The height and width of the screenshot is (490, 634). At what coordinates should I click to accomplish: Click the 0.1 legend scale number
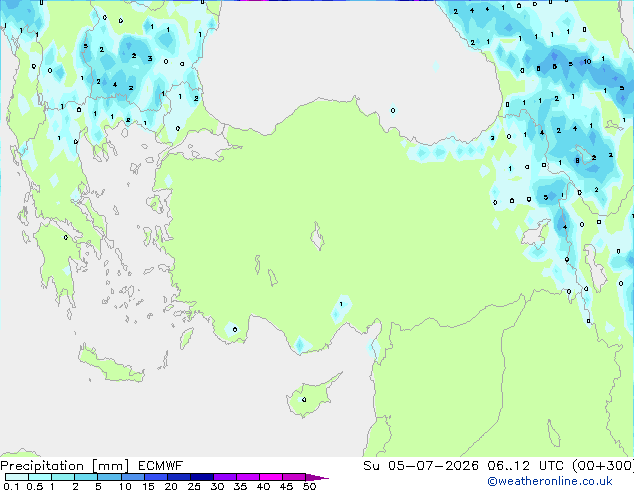coord(11,486)
